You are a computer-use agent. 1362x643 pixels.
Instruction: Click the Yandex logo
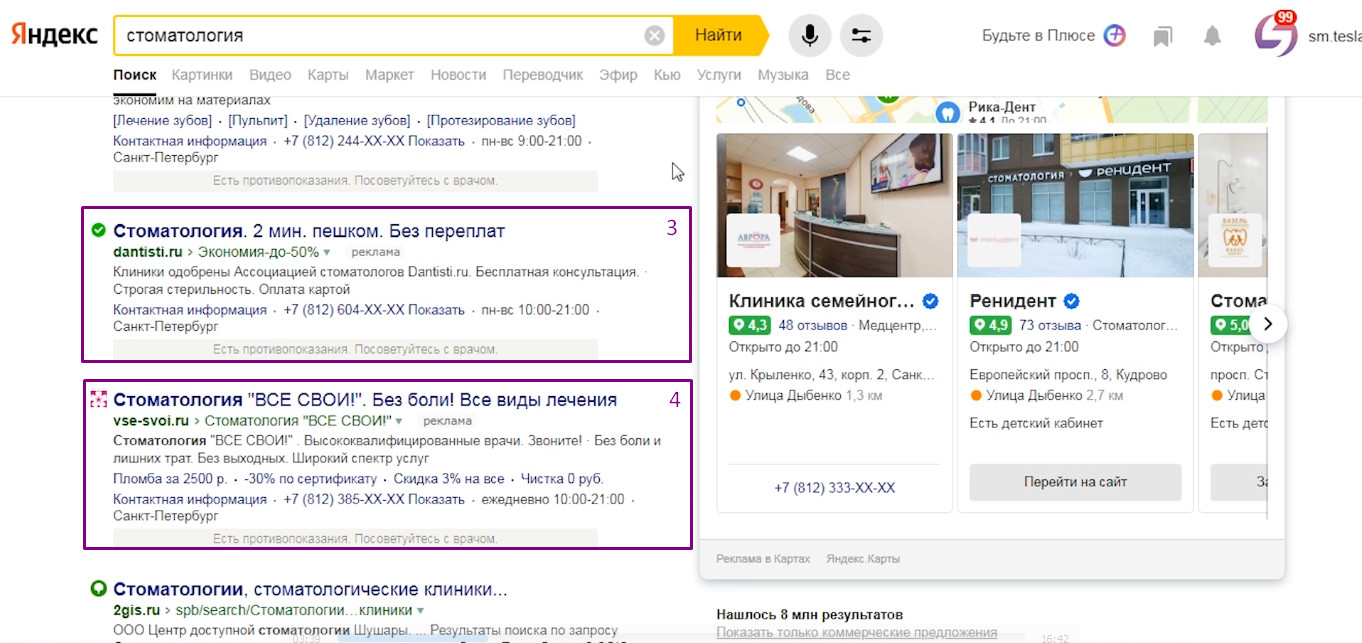(55, 35)
